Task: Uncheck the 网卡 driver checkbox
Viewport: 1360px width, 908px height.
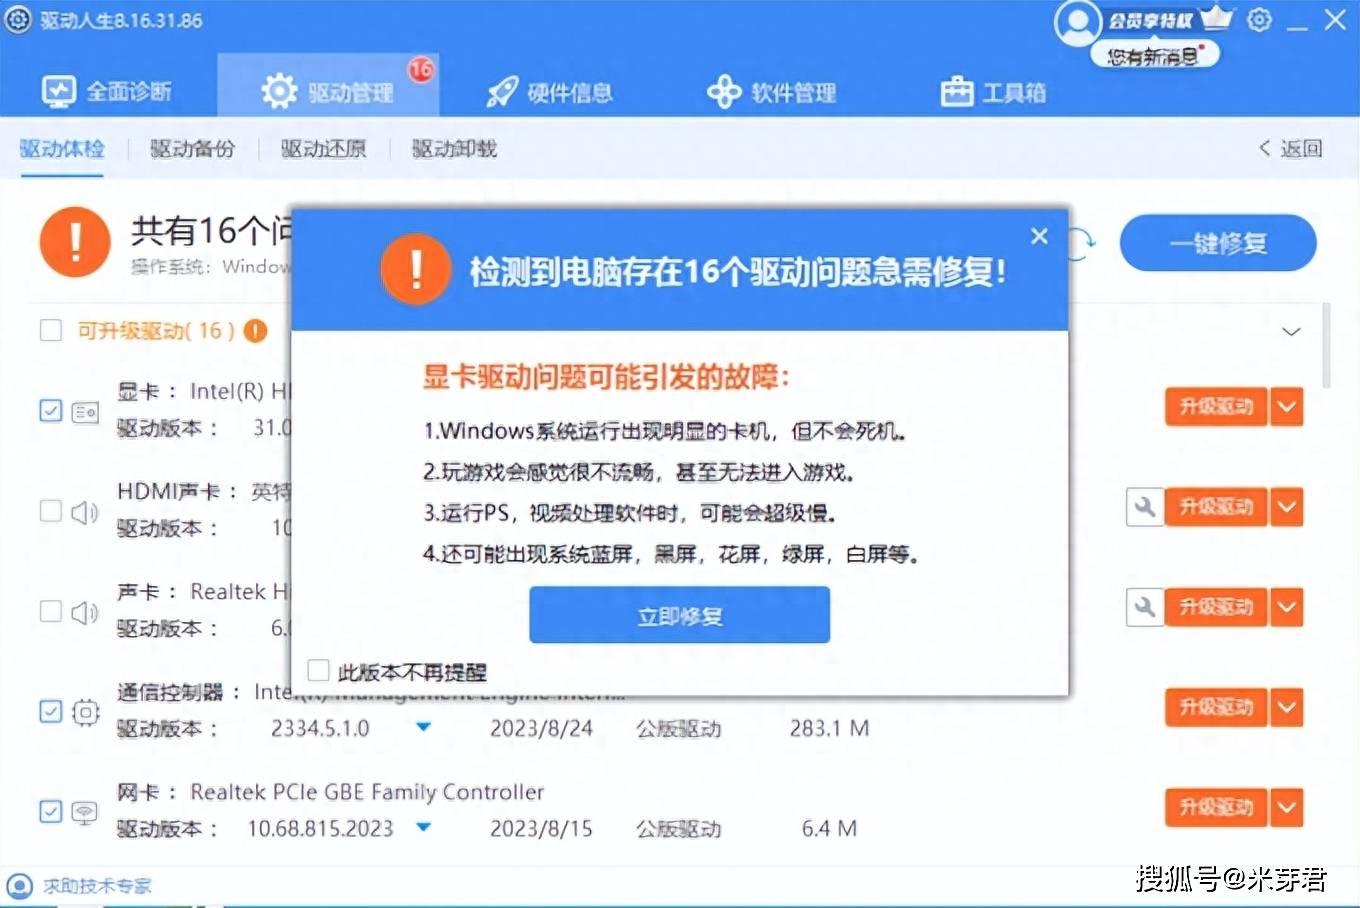Action: (51, 811)
